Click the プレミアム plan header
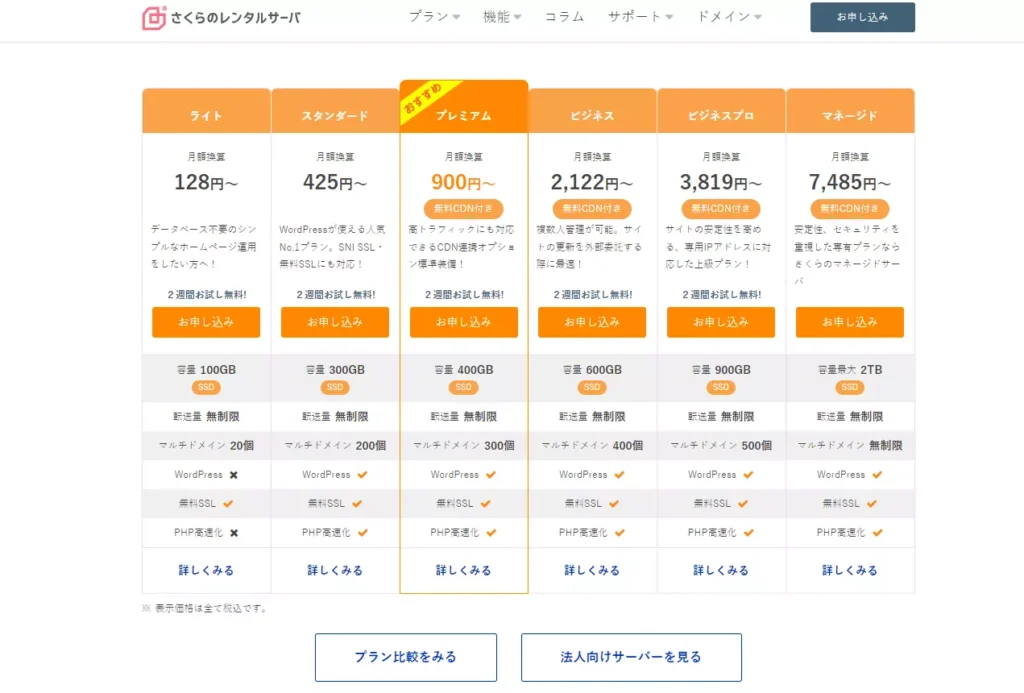The height and width of the screenshot is (693, 1024). (464, 107)
